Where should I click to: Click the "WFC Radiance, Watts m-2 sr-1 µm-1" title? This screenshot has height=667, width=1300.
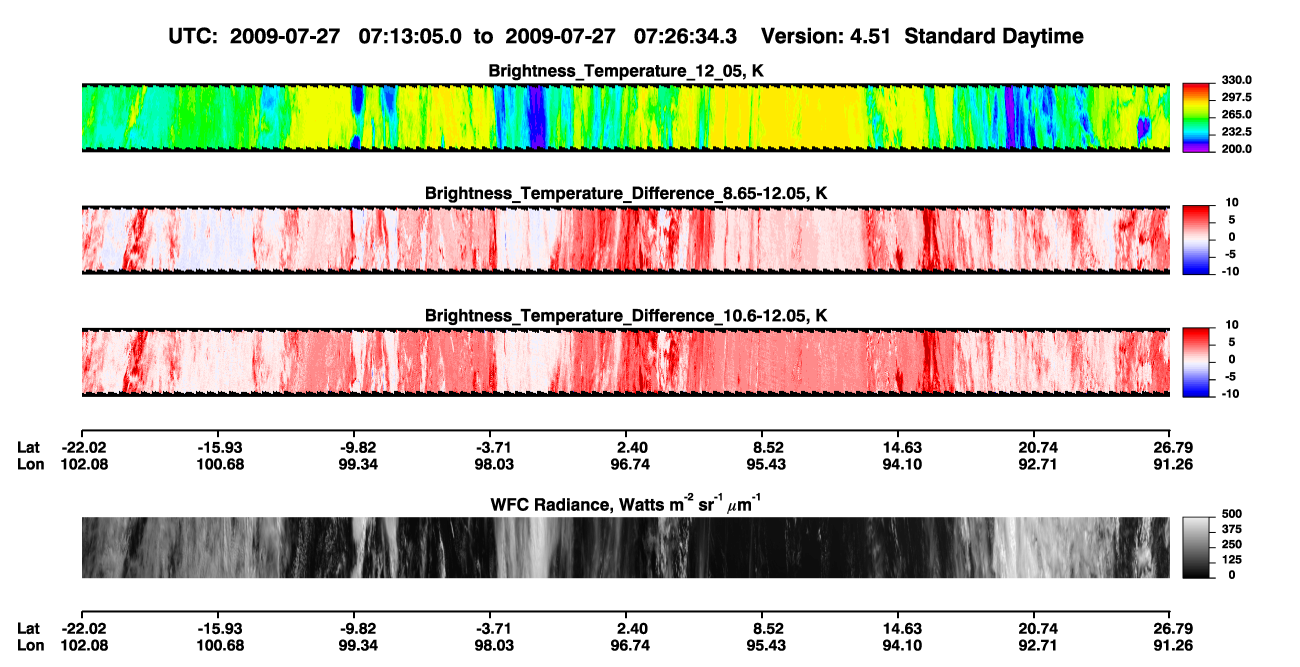626,504
